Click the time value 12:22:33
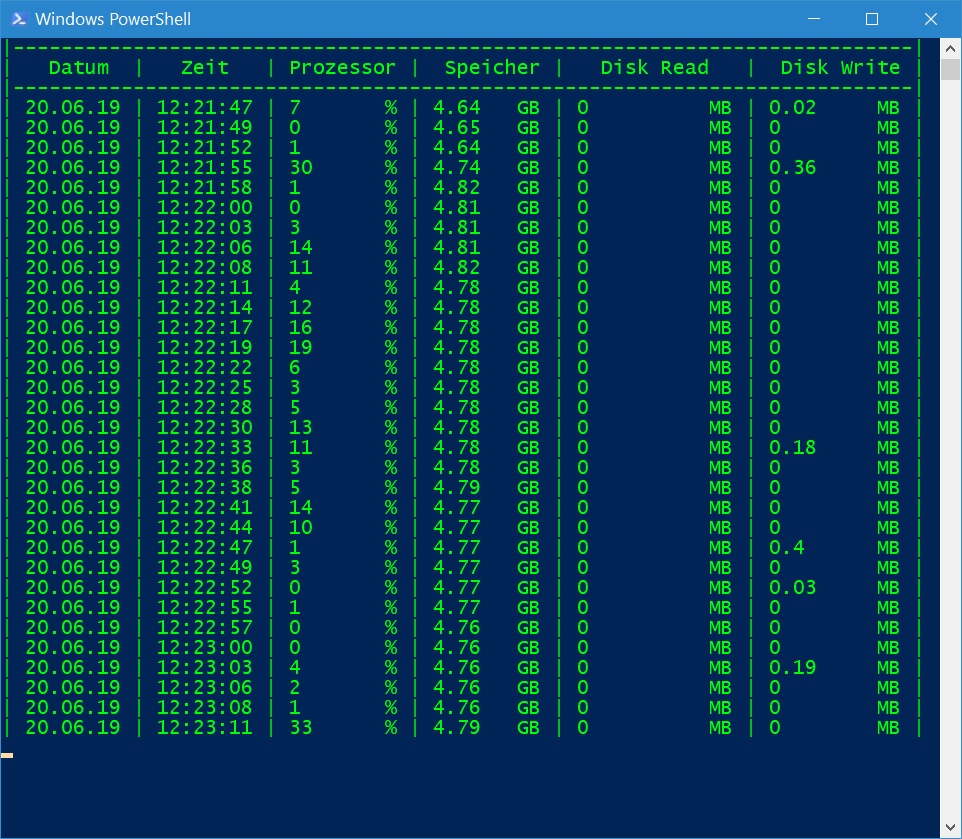962x839 pixels. 204,447
